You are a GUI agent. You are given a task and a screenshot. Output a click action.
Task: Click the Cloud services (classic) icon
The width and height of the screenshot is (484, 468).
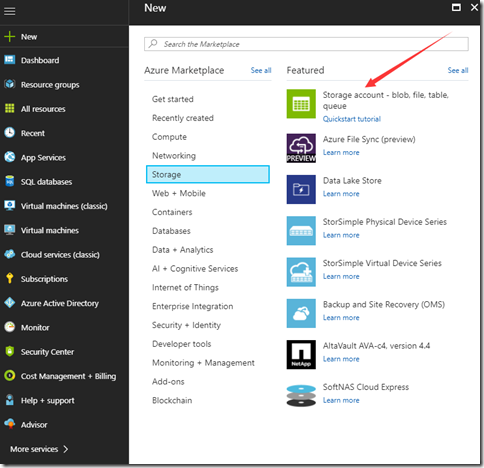[x=10, y=254]
